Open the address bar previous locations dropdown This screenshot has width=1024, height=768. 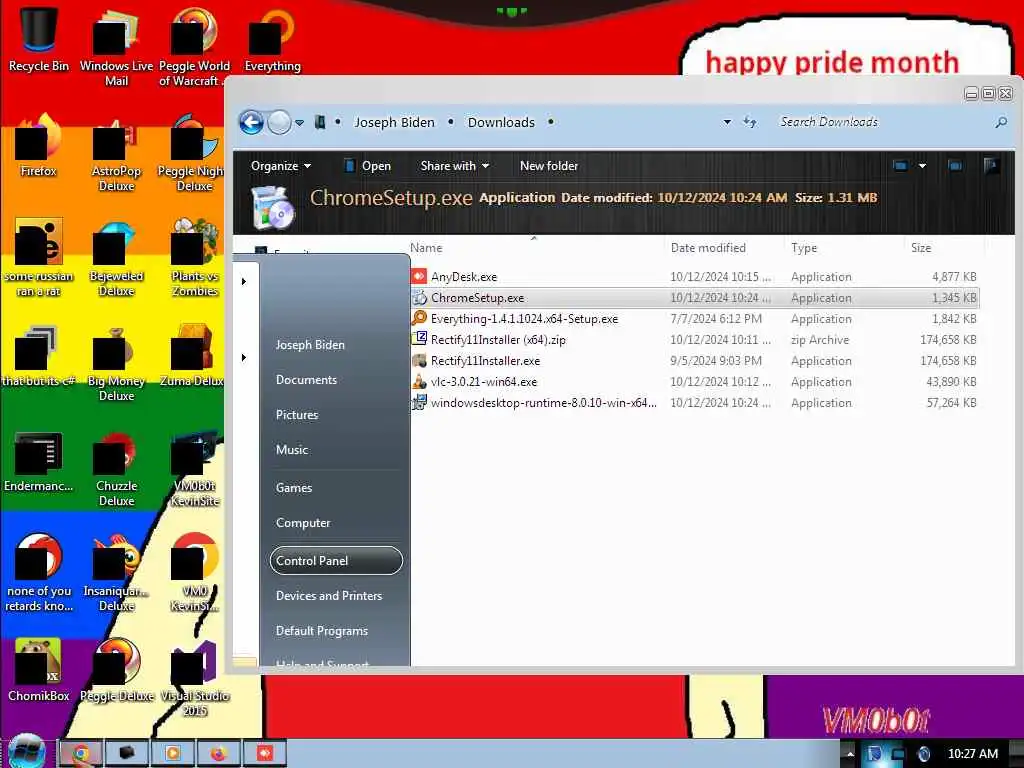pos(727,122)
